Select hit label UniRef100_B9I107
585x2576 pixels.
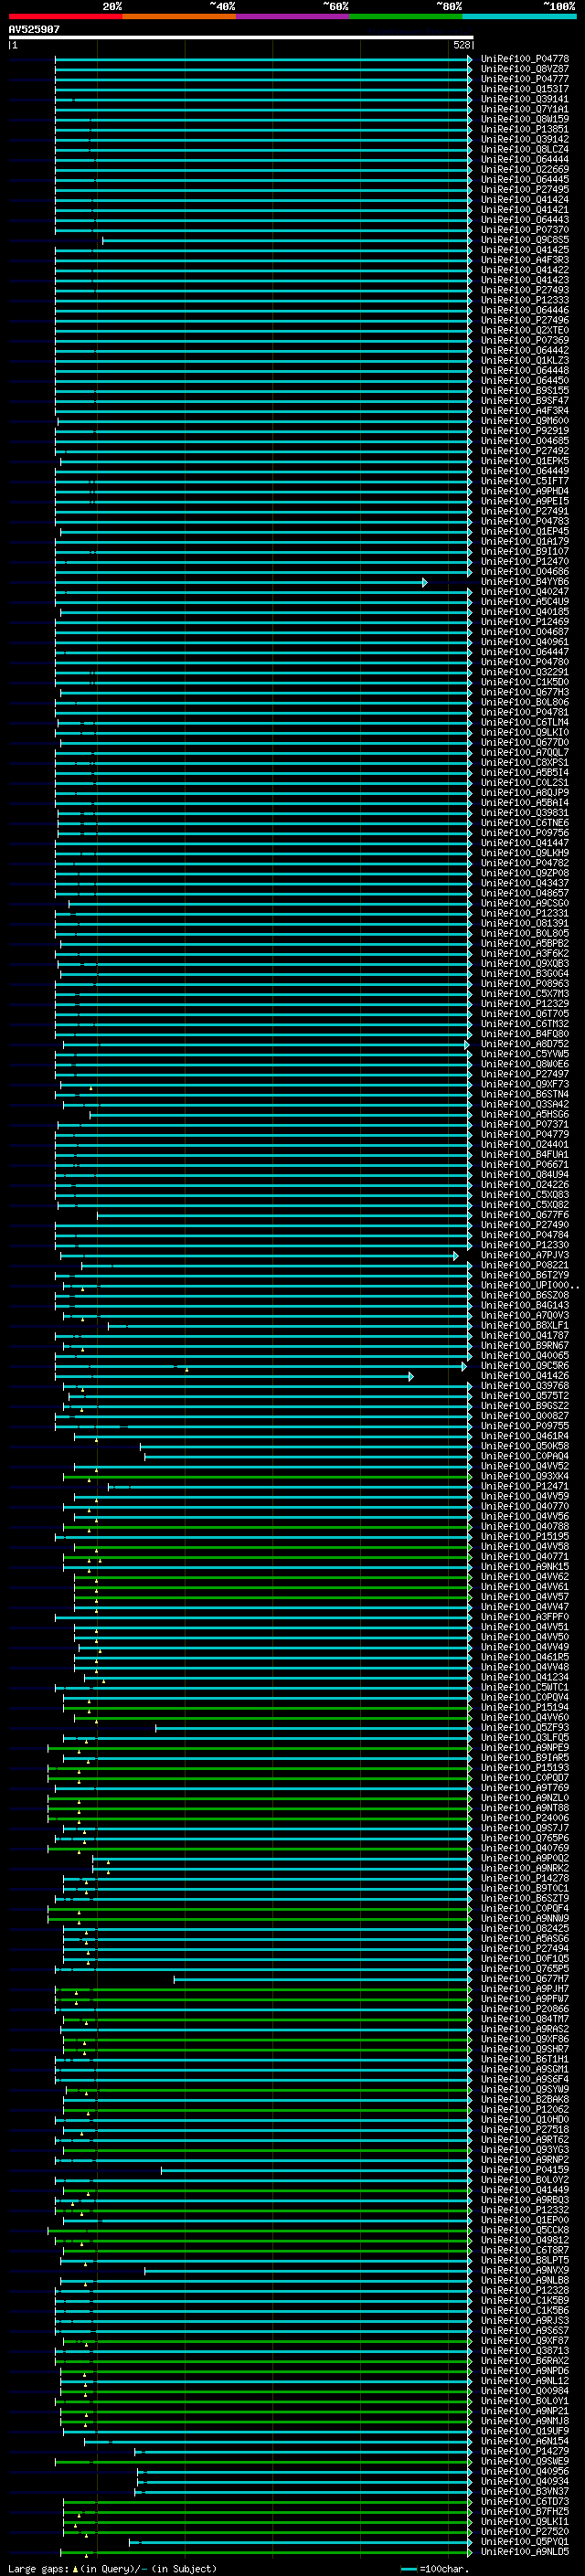pyautogui.click(x=524, y=551)
